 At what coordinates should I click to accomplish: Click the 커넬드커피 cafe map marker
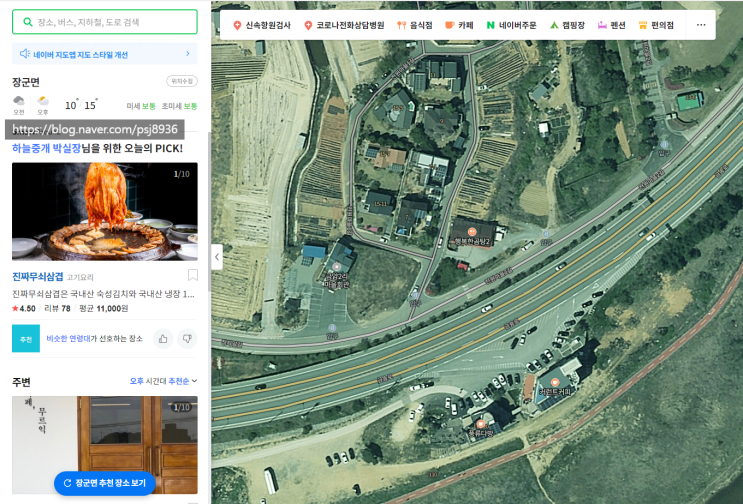tap(555, 383)
